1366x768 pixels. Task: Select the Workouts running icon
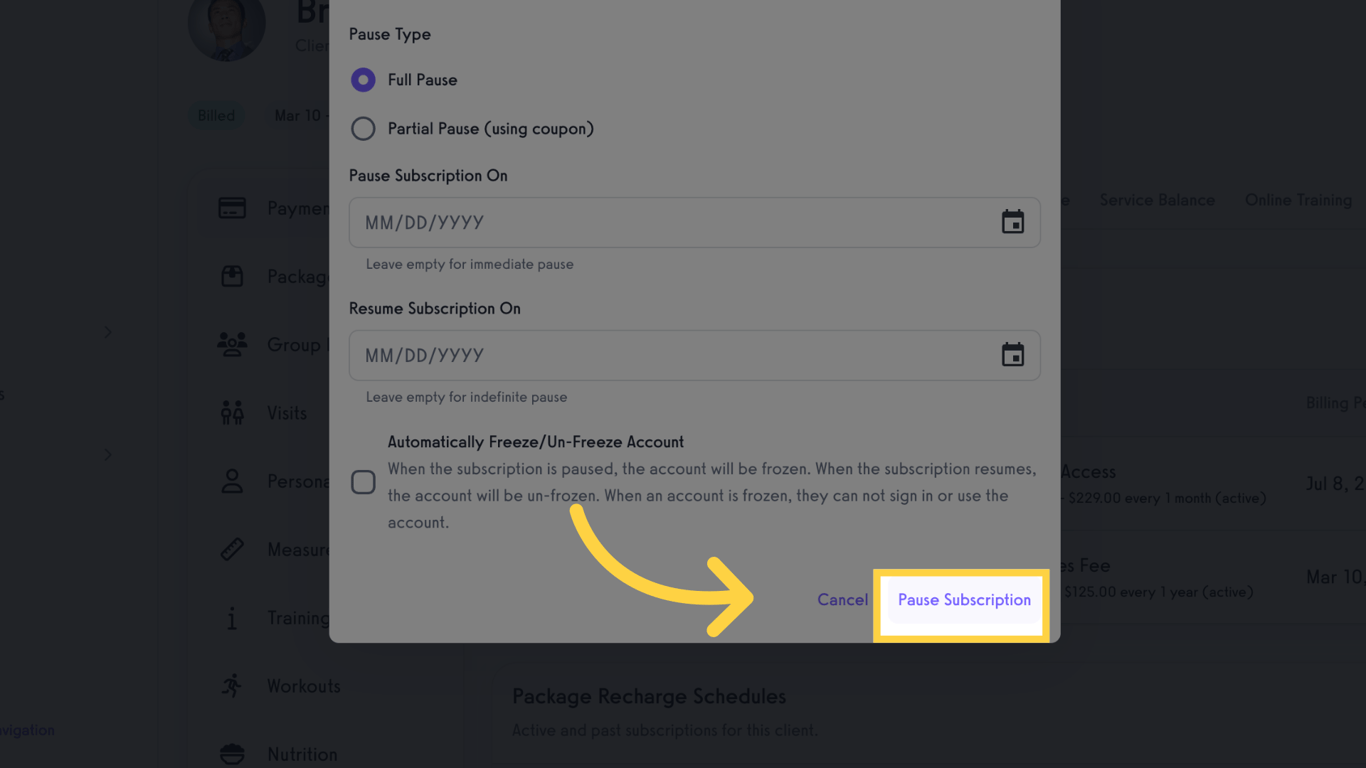point(232,686)
